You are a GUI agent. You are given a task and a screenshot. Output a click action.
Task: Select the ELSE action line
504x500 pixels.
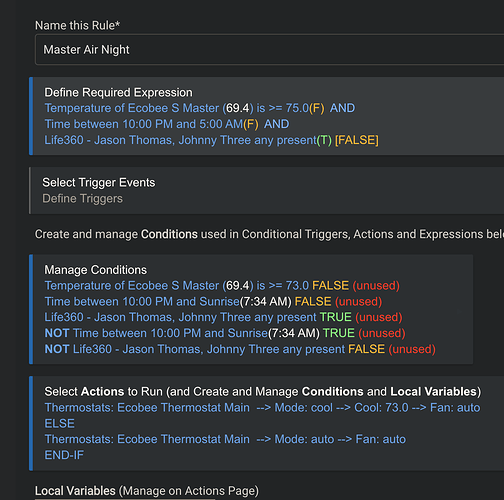point(59,423)
